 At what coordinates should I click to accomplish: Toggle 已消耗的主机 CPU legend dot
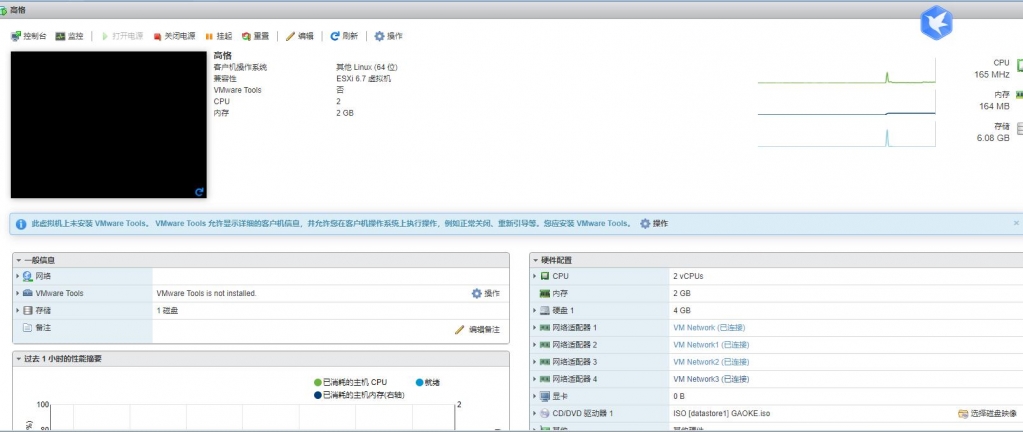pos(318,382)
